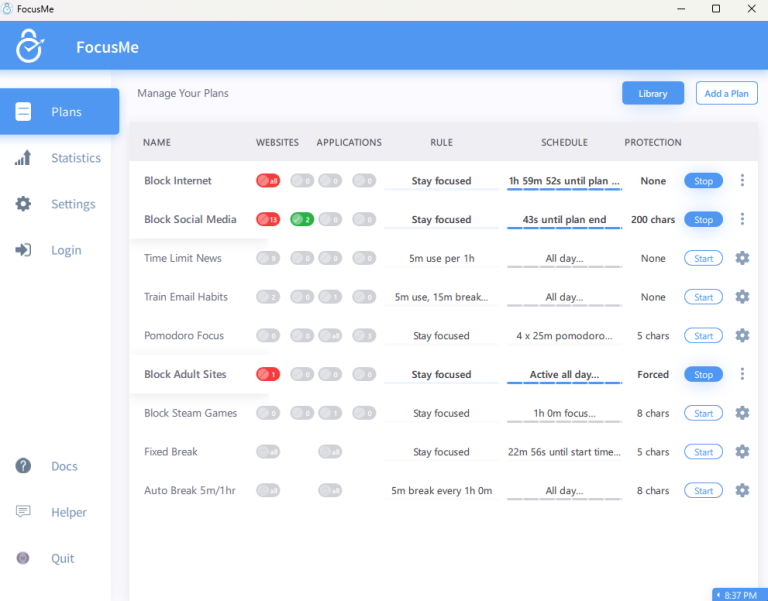Open settings gear for Train Email Habits

coord(742,297)
